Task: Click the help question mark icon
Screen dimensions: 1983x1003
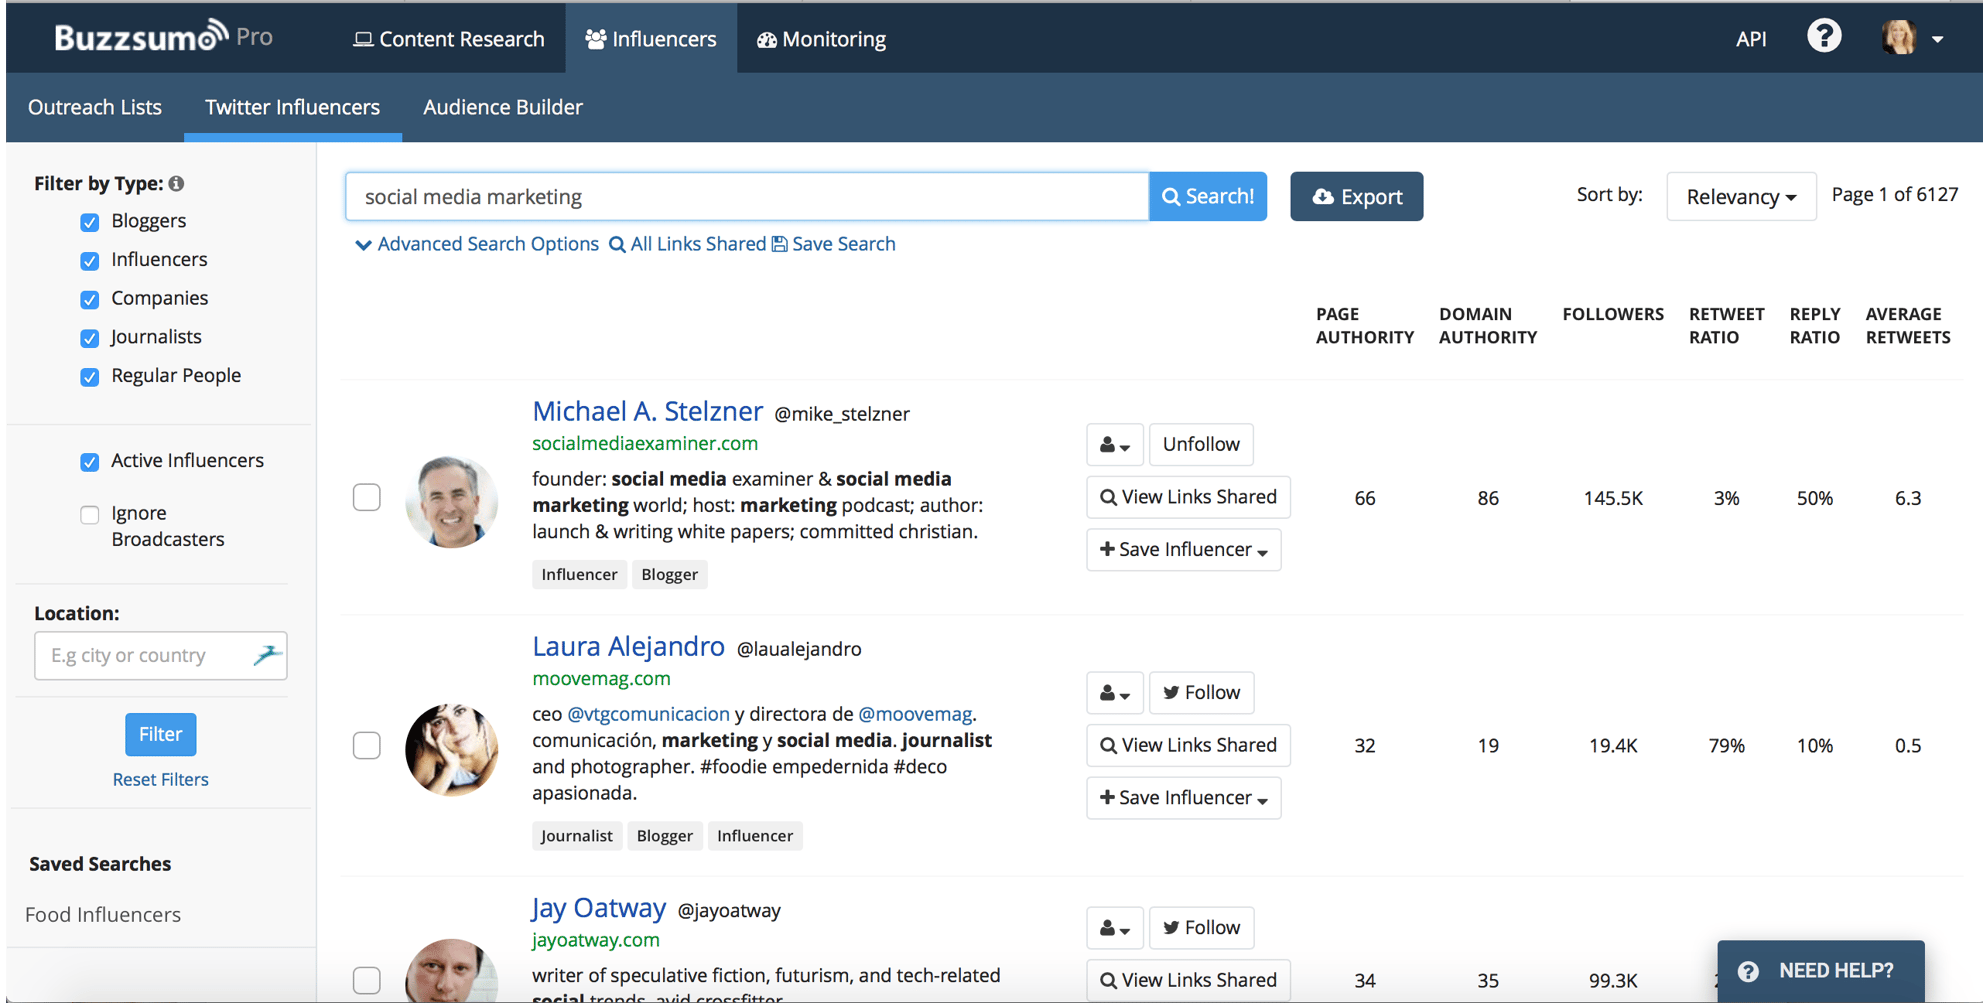Action: pyautogui.click(x=1823, y=37)
